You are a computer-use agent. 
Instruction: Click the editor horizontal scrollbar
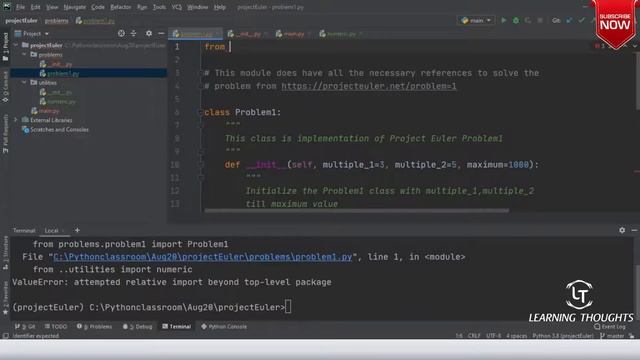click(357, 211)
